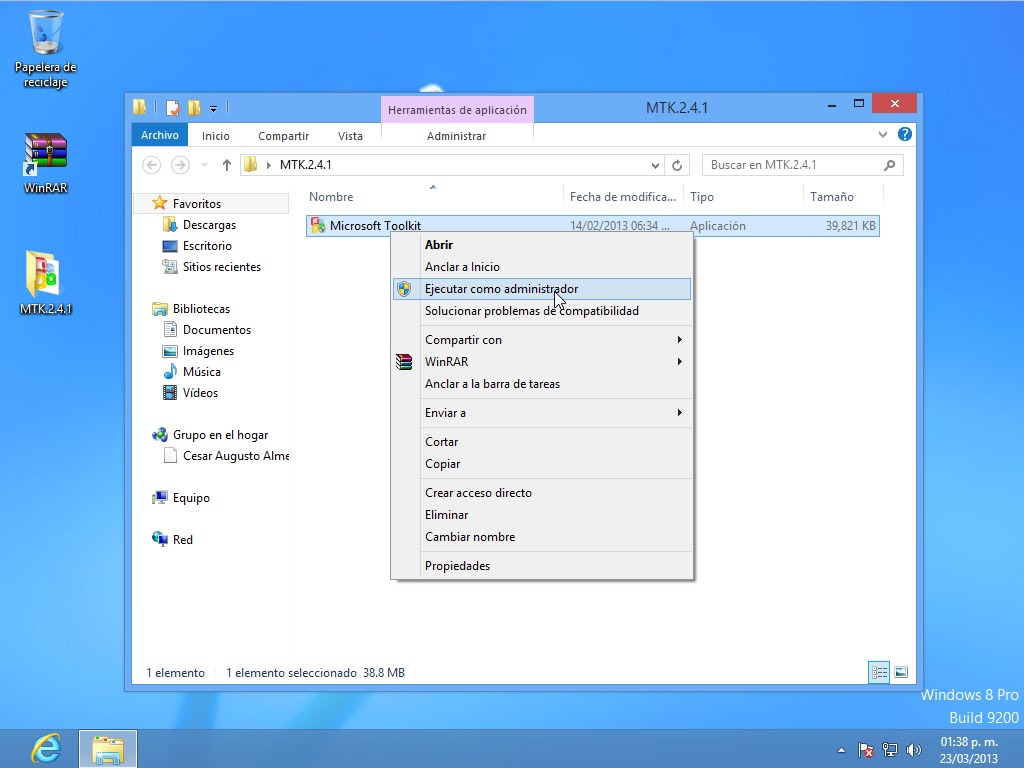Image resolution: width=1024 pixels, height=768 pixels.
Task: Switch to the Inicio ribbon tab
Action: click(216, 136)
